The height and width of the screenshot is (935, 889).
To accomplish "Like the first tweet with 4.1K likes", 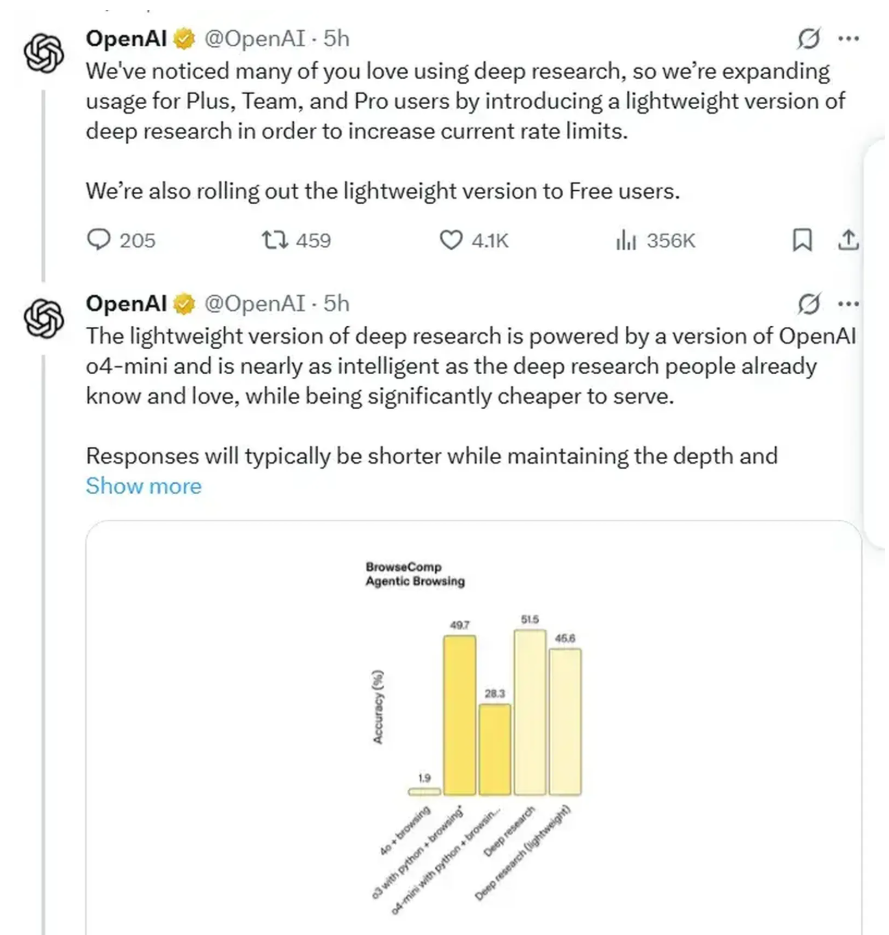I will 452,240.
